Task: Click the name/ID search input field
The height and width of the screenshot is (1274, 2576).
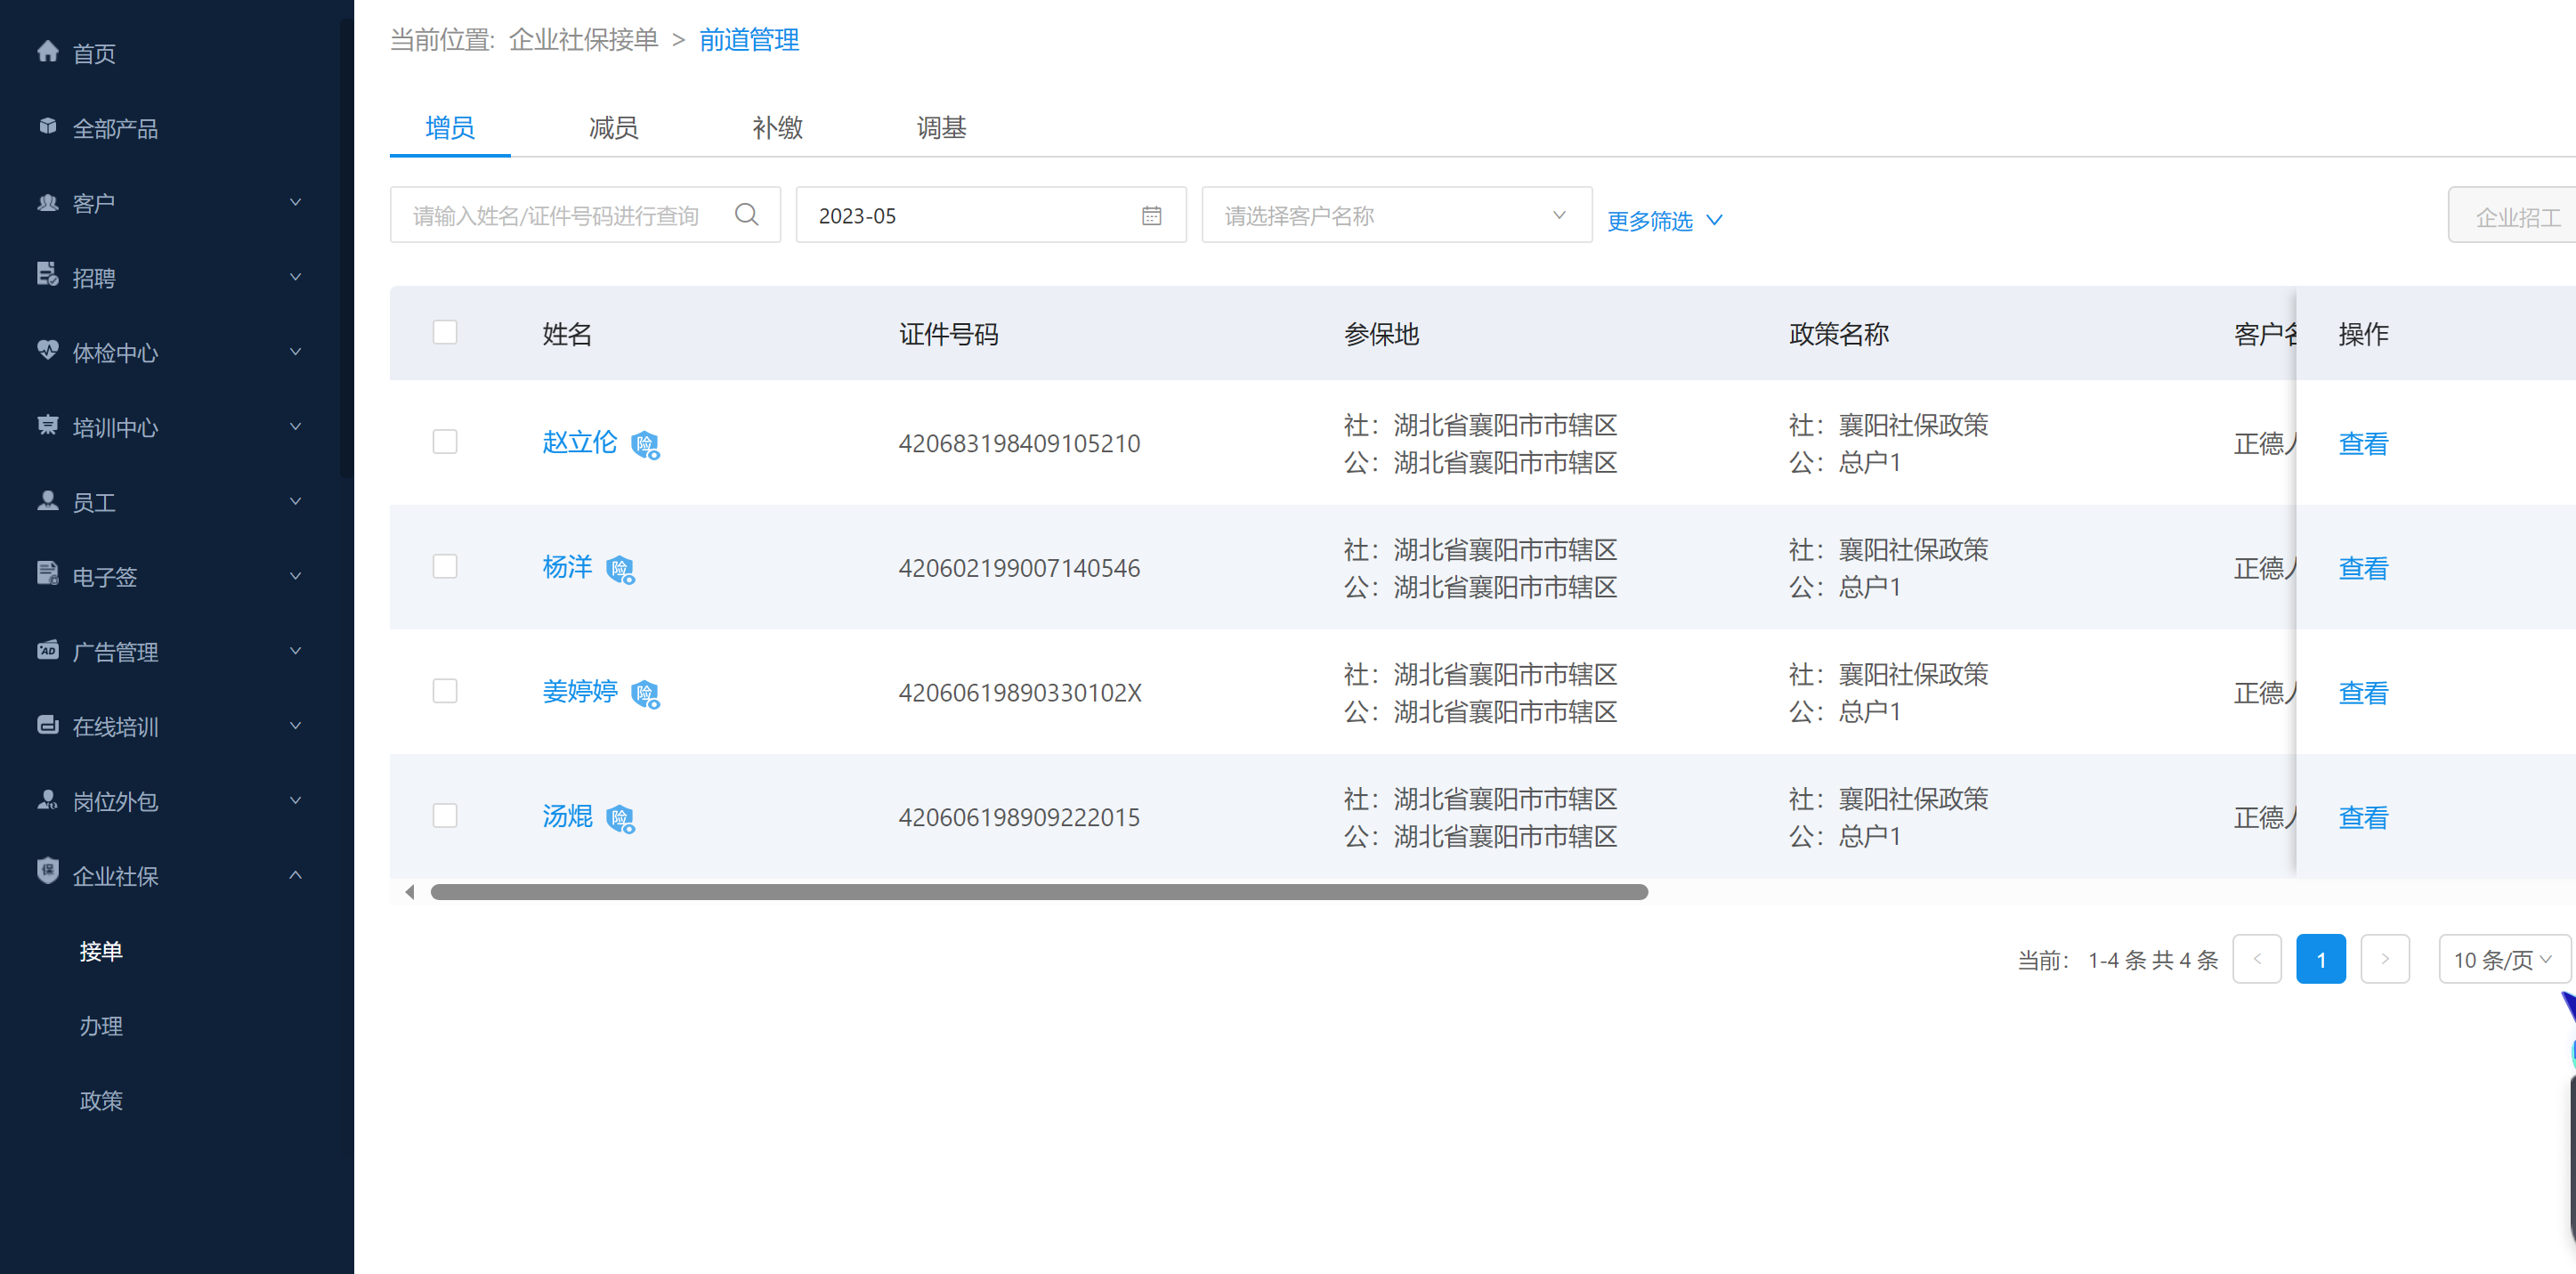Action: [x=585, y=215]
